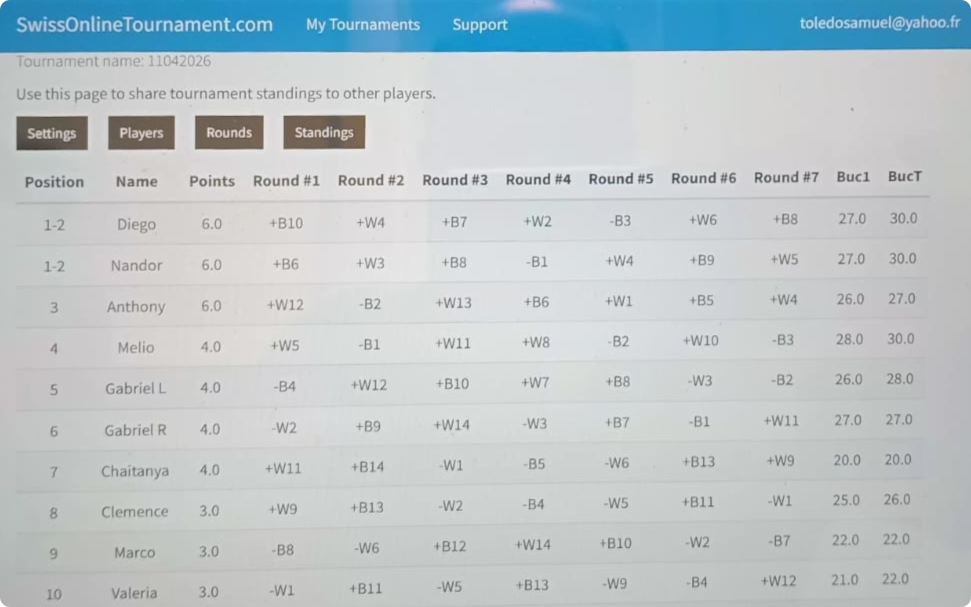Image resolution: width=971 pixels, height=607 pixels.
Task: Click the Players button
Action: (141, 133)
